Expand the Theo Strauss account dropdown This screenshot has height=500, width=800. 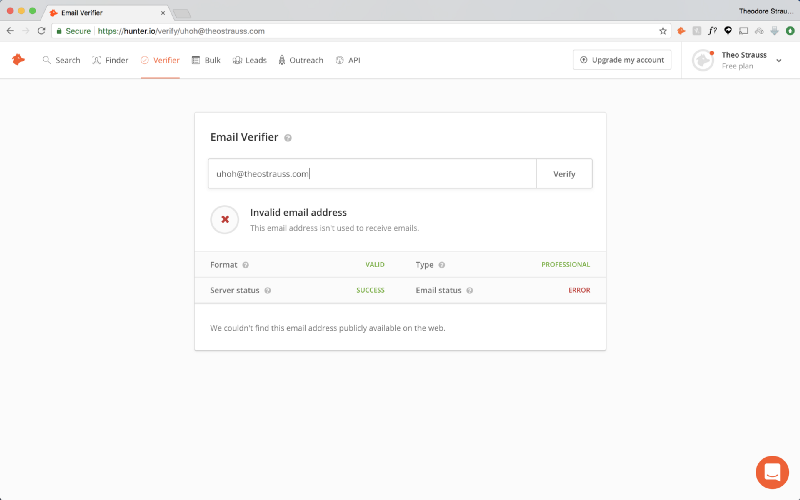point(778,61)
